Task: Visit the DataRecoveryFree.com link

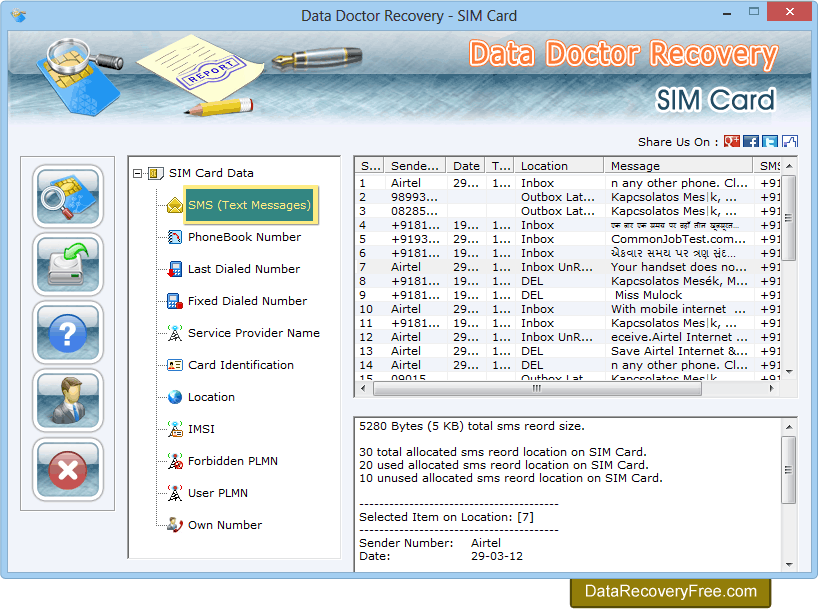Action: pyautogui.click(x=670, y=591)
